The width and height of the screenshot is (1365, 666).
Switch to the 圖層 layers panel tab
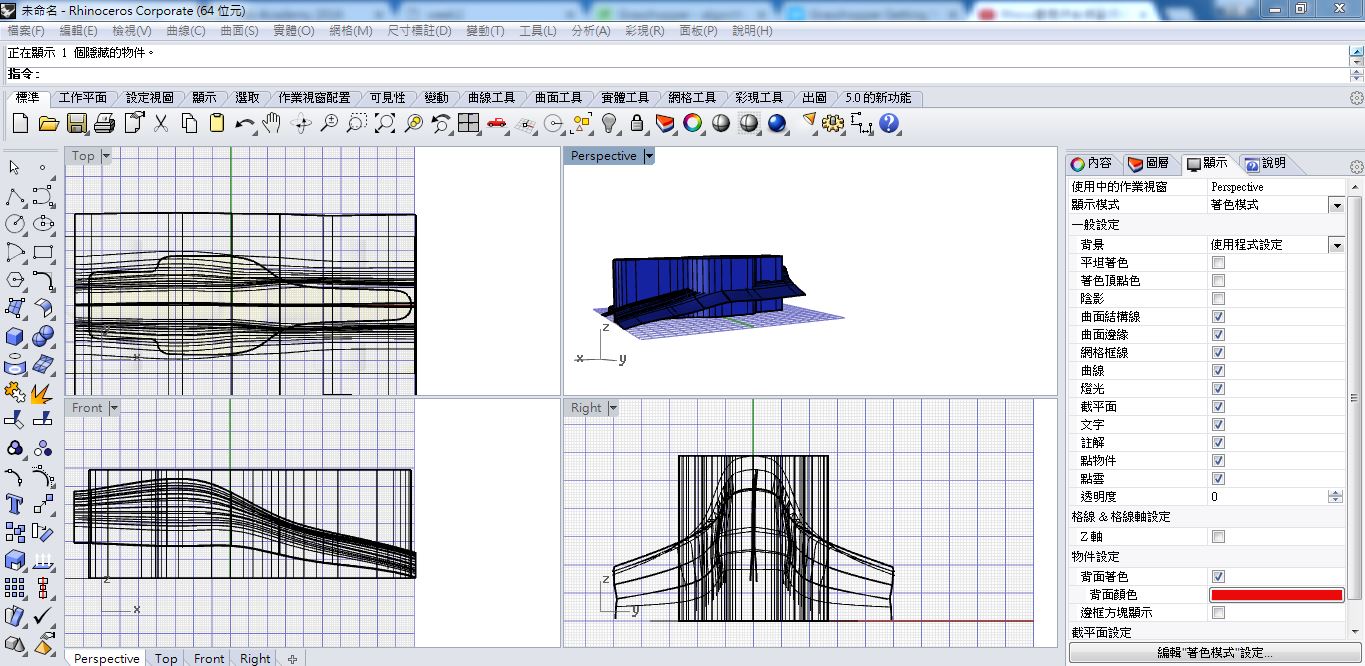click(x=1147, y=163)
